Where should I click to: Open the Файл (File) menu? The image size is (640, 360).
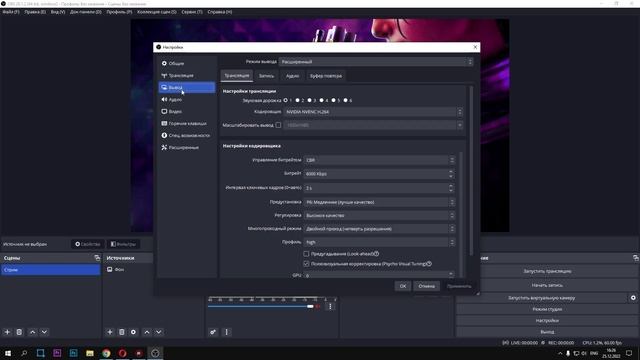[x=11, y=12]
